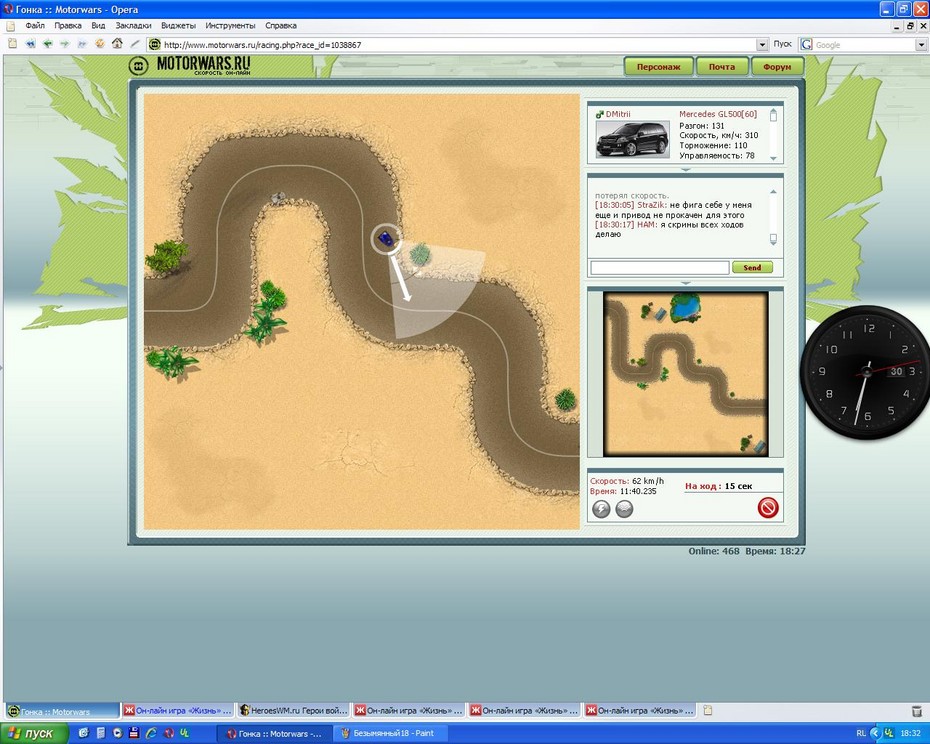The width and height of the screenshot is (930, 744).
Task: Go back with the green left arrow
Action: click(x=47, y=44)
